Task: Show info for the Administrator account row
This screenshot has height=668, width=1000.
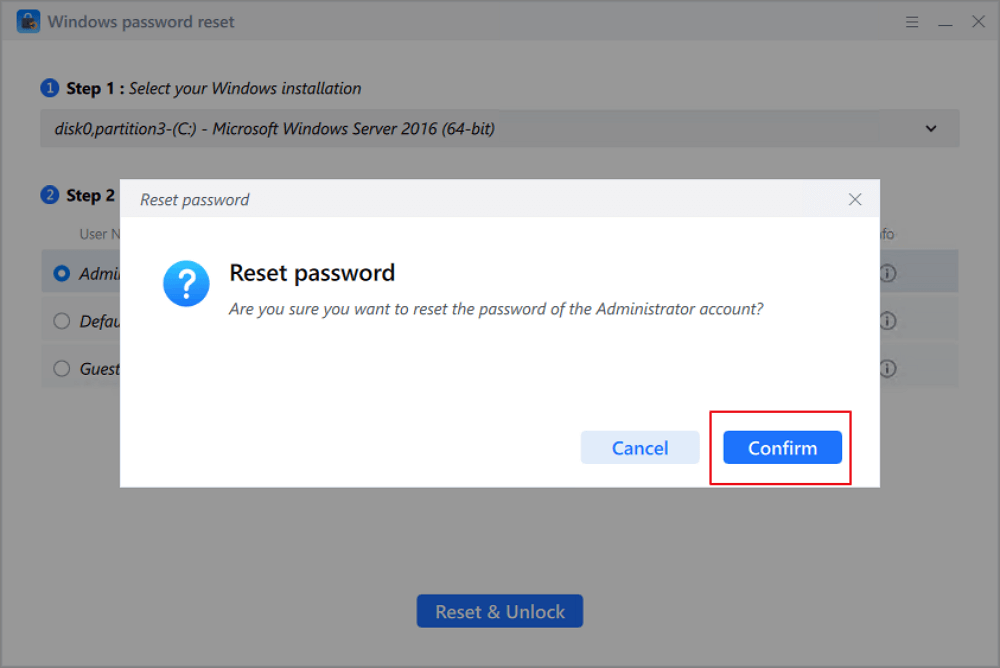Action: (x=886, y=273)
